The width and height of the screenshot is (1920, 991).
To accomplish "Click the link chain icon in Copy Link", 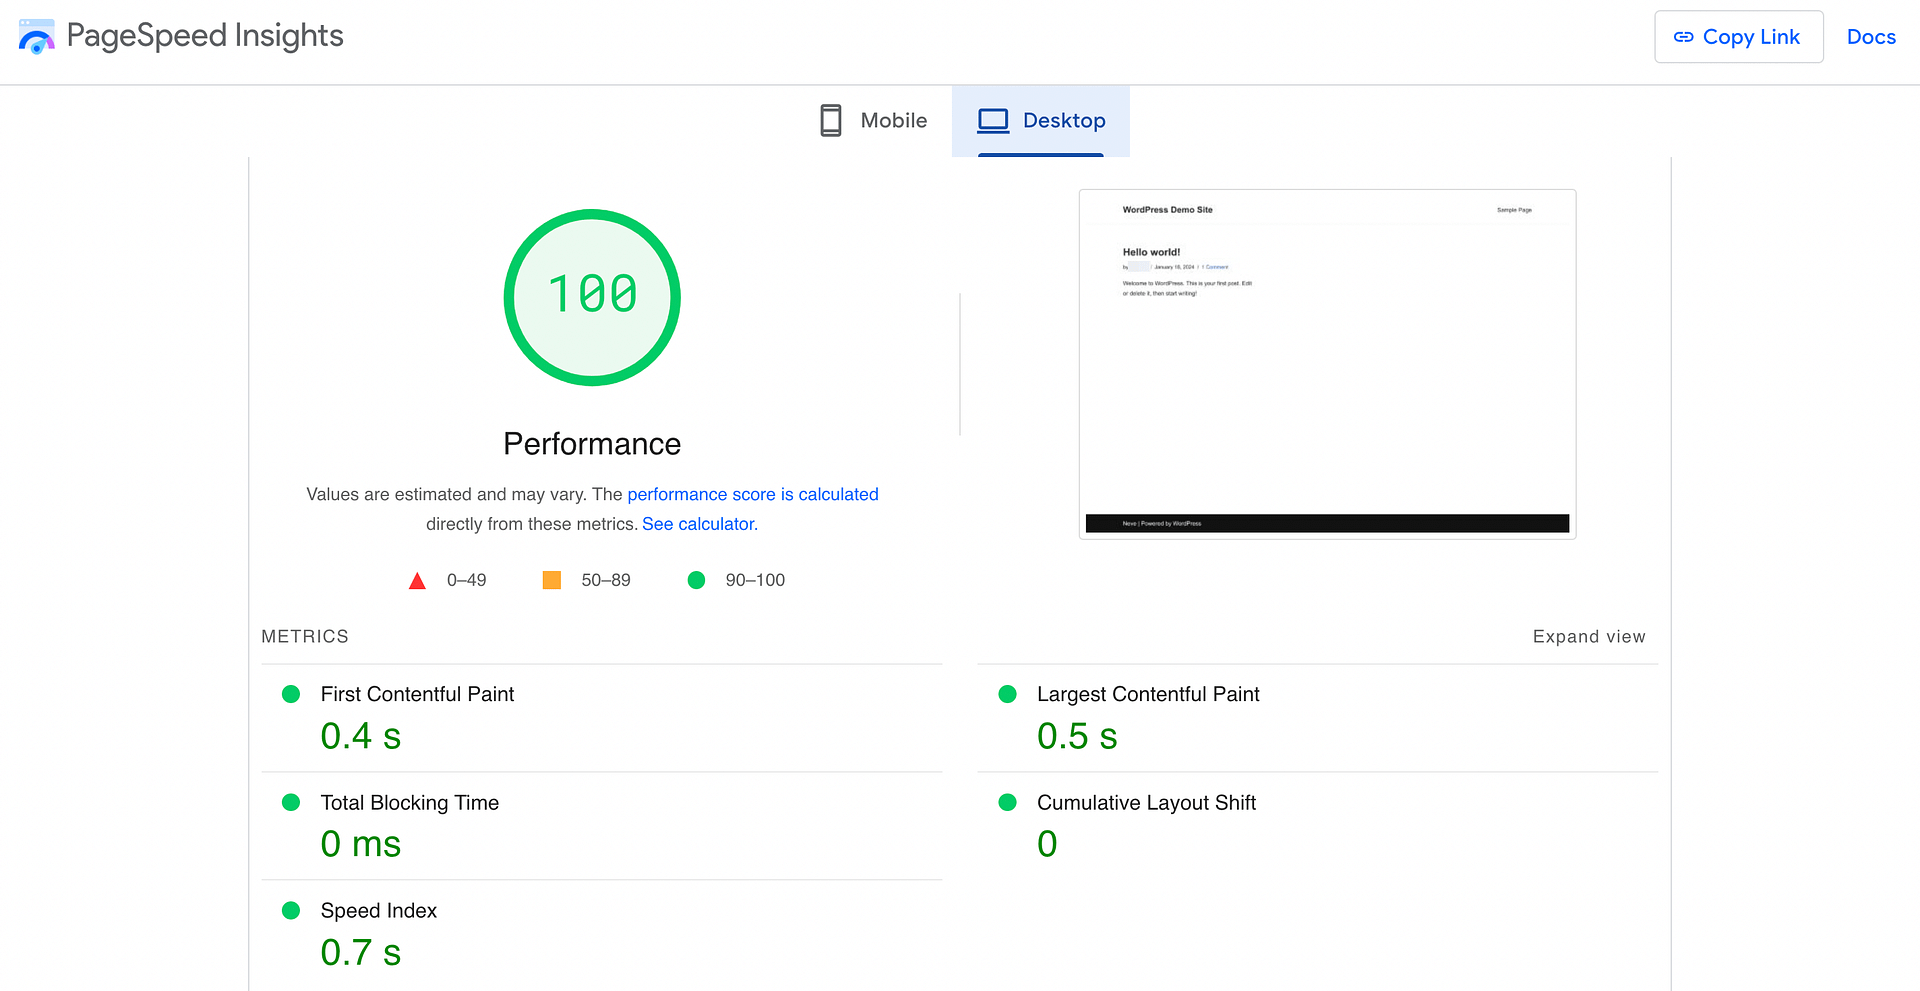I will (1684, 37).
